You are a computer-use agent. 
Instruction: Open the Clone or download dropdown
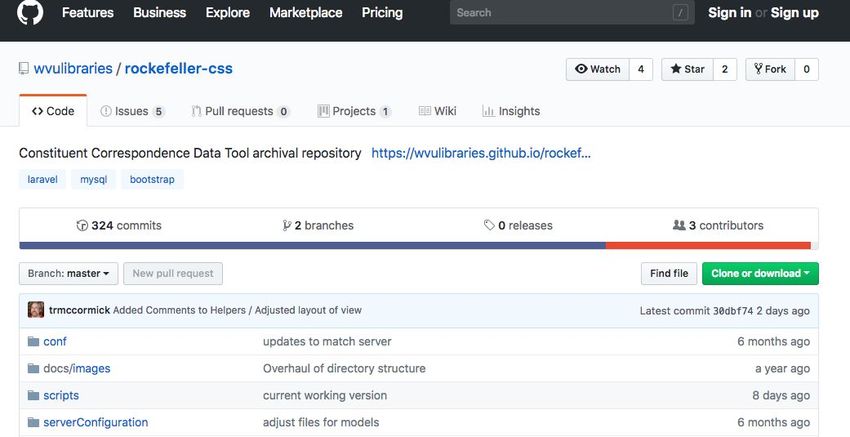(x=761, y=274)
